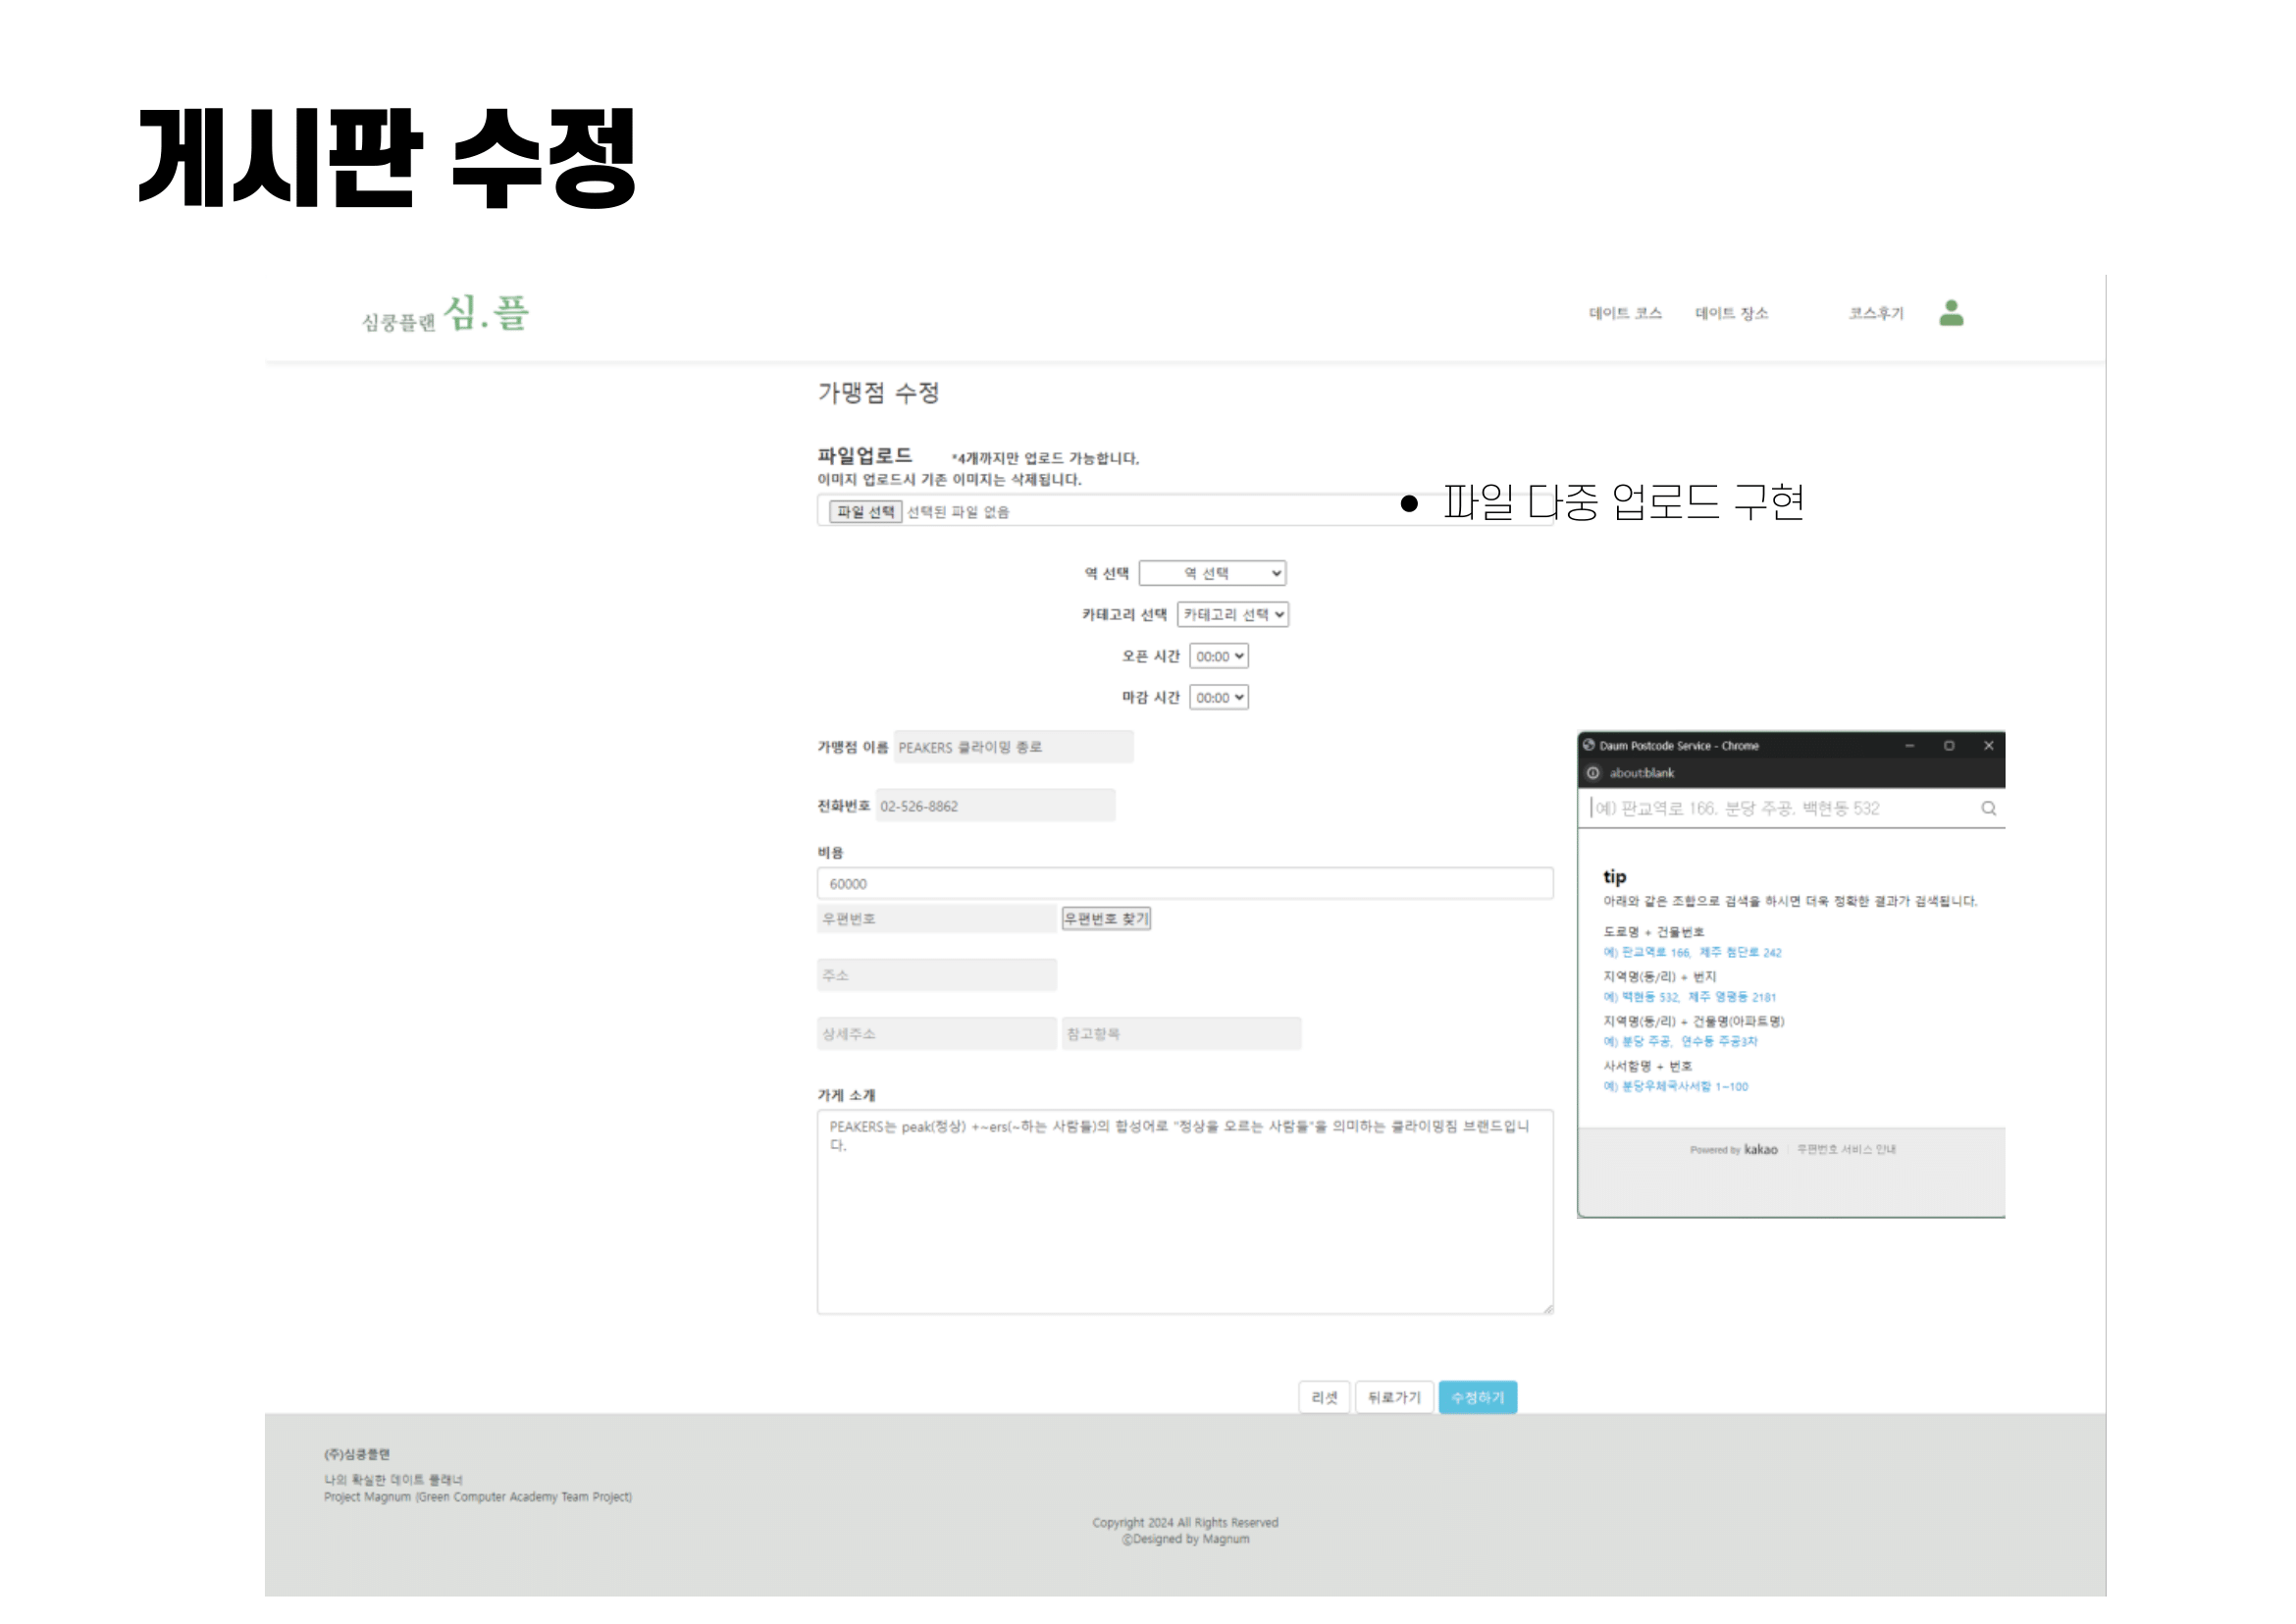Viewport: 2296px width, 1624px height.
Task: Click the site info icon beside about:blank
Action: click(x=1593, y=773)
